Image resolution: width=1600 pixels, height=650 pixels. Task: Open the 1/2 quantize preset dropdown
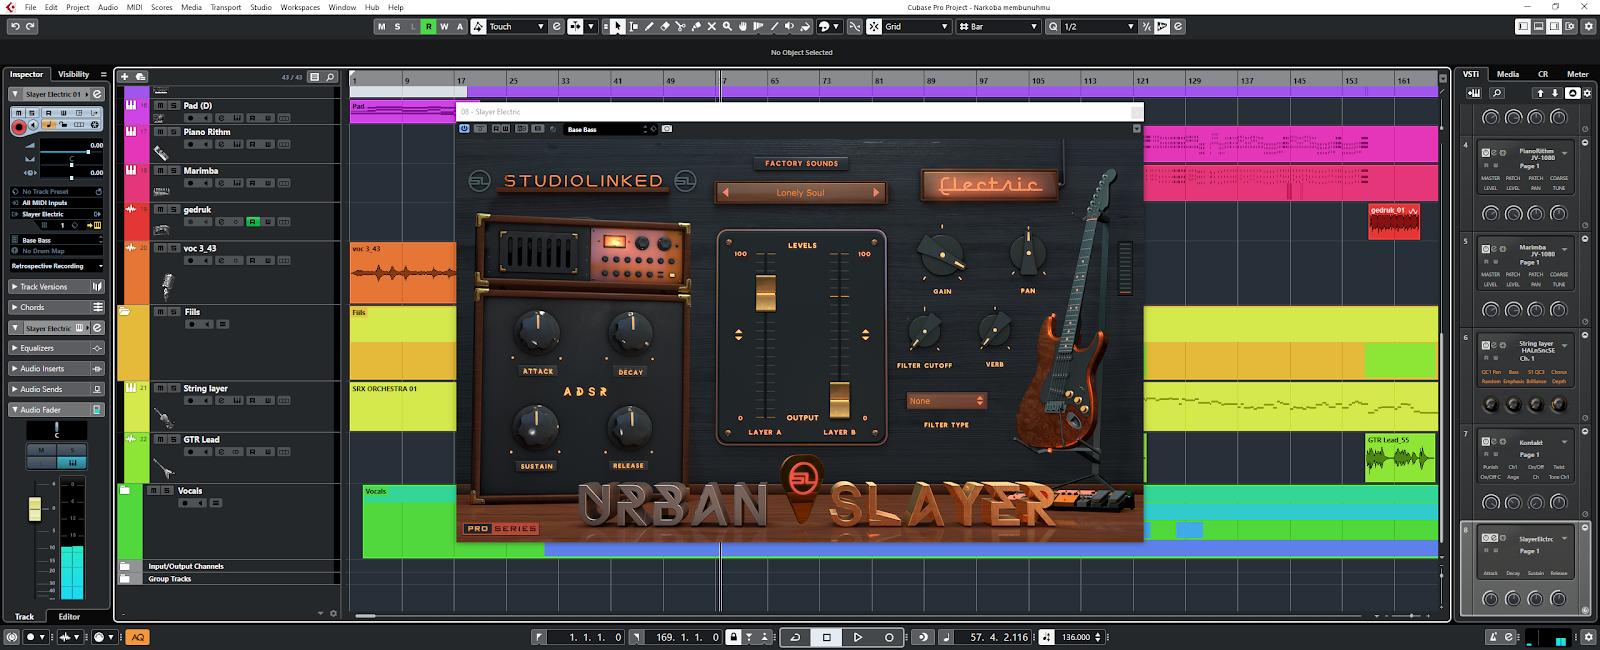[x=1099, y=27]
